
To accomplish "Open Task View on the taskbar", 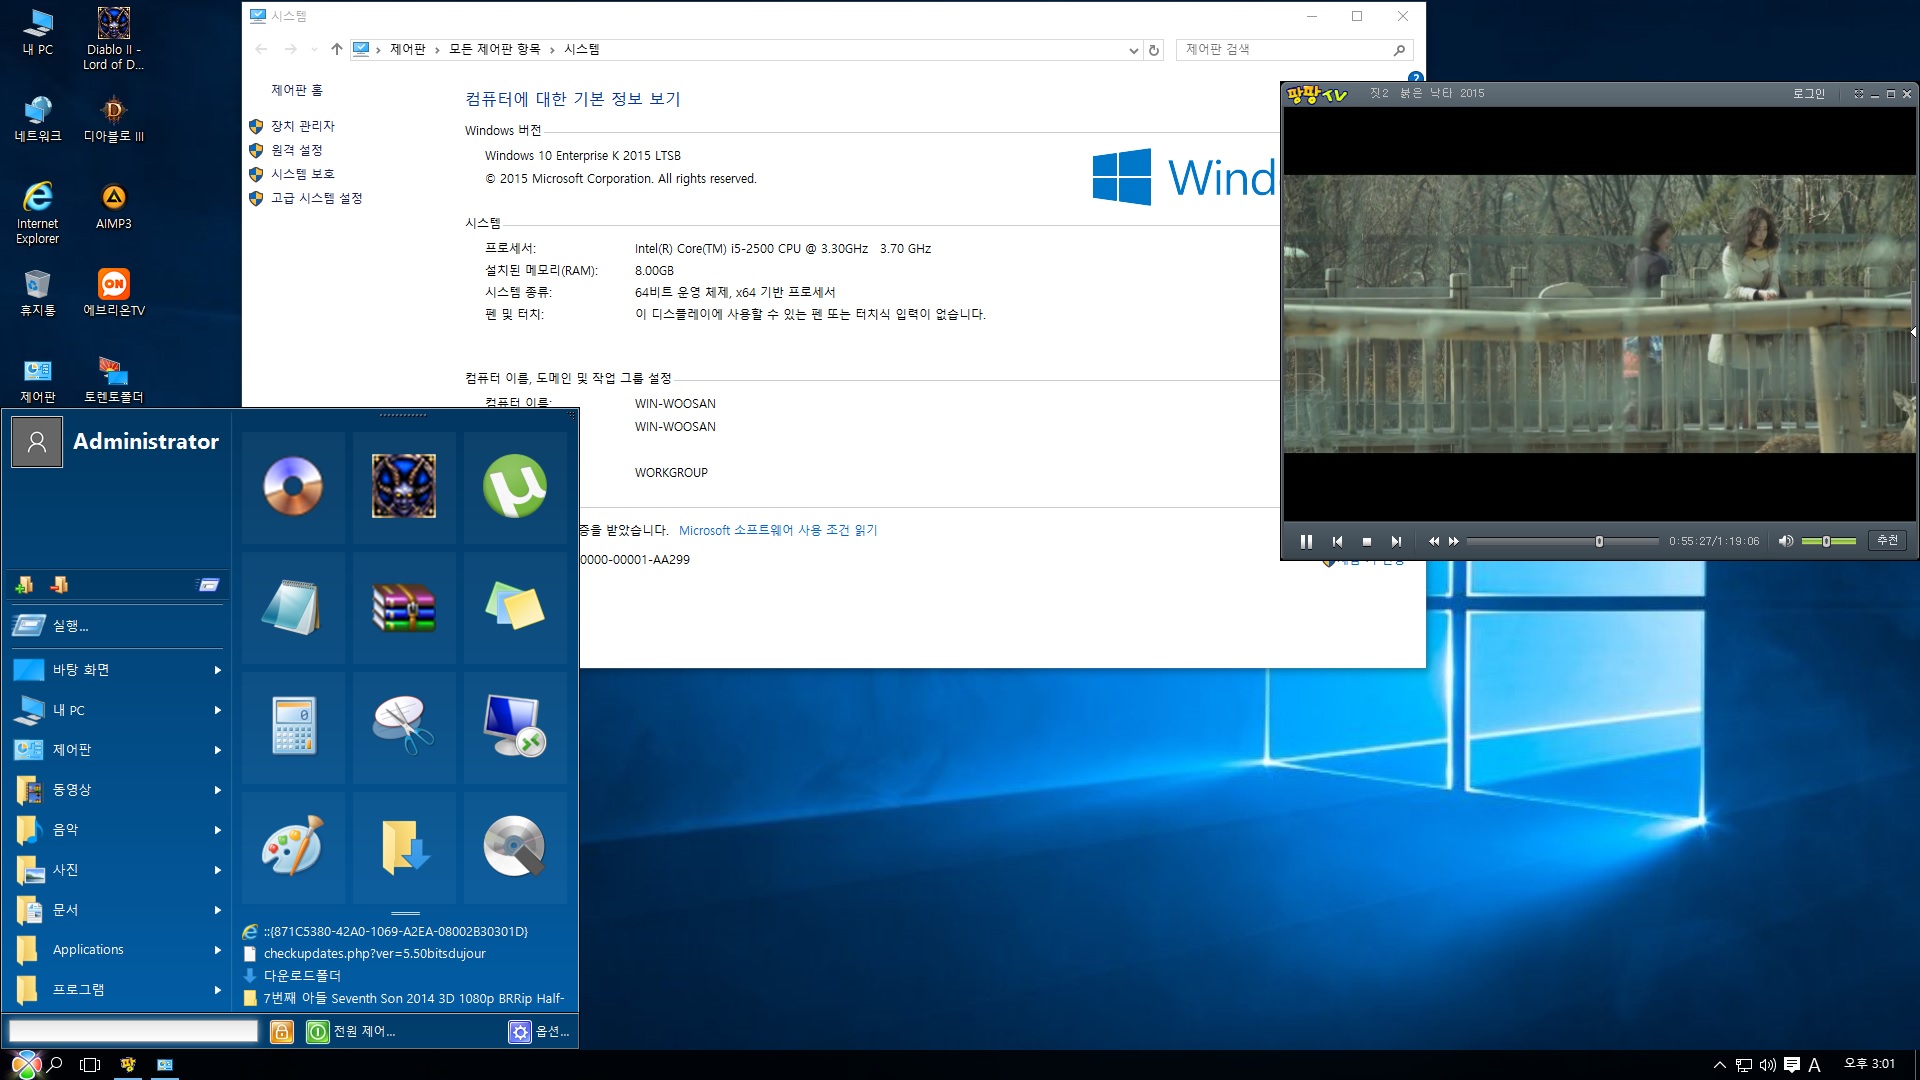I will 90,1065.
